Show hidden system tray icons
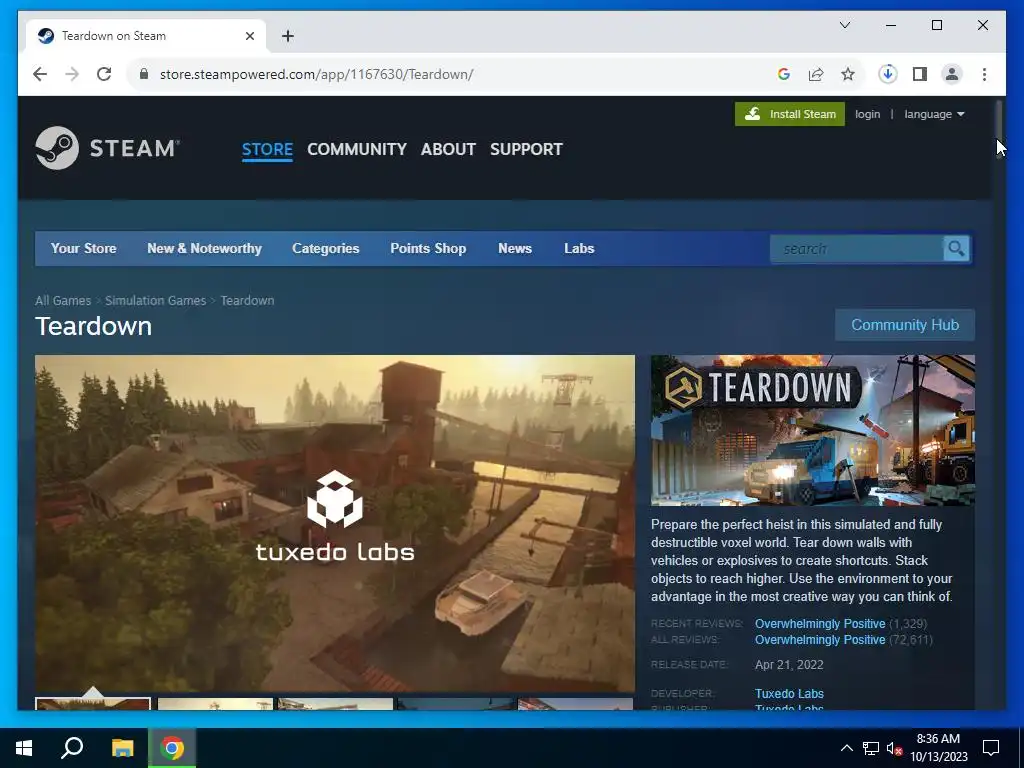1024x768 pixels. tap(846, 748)
